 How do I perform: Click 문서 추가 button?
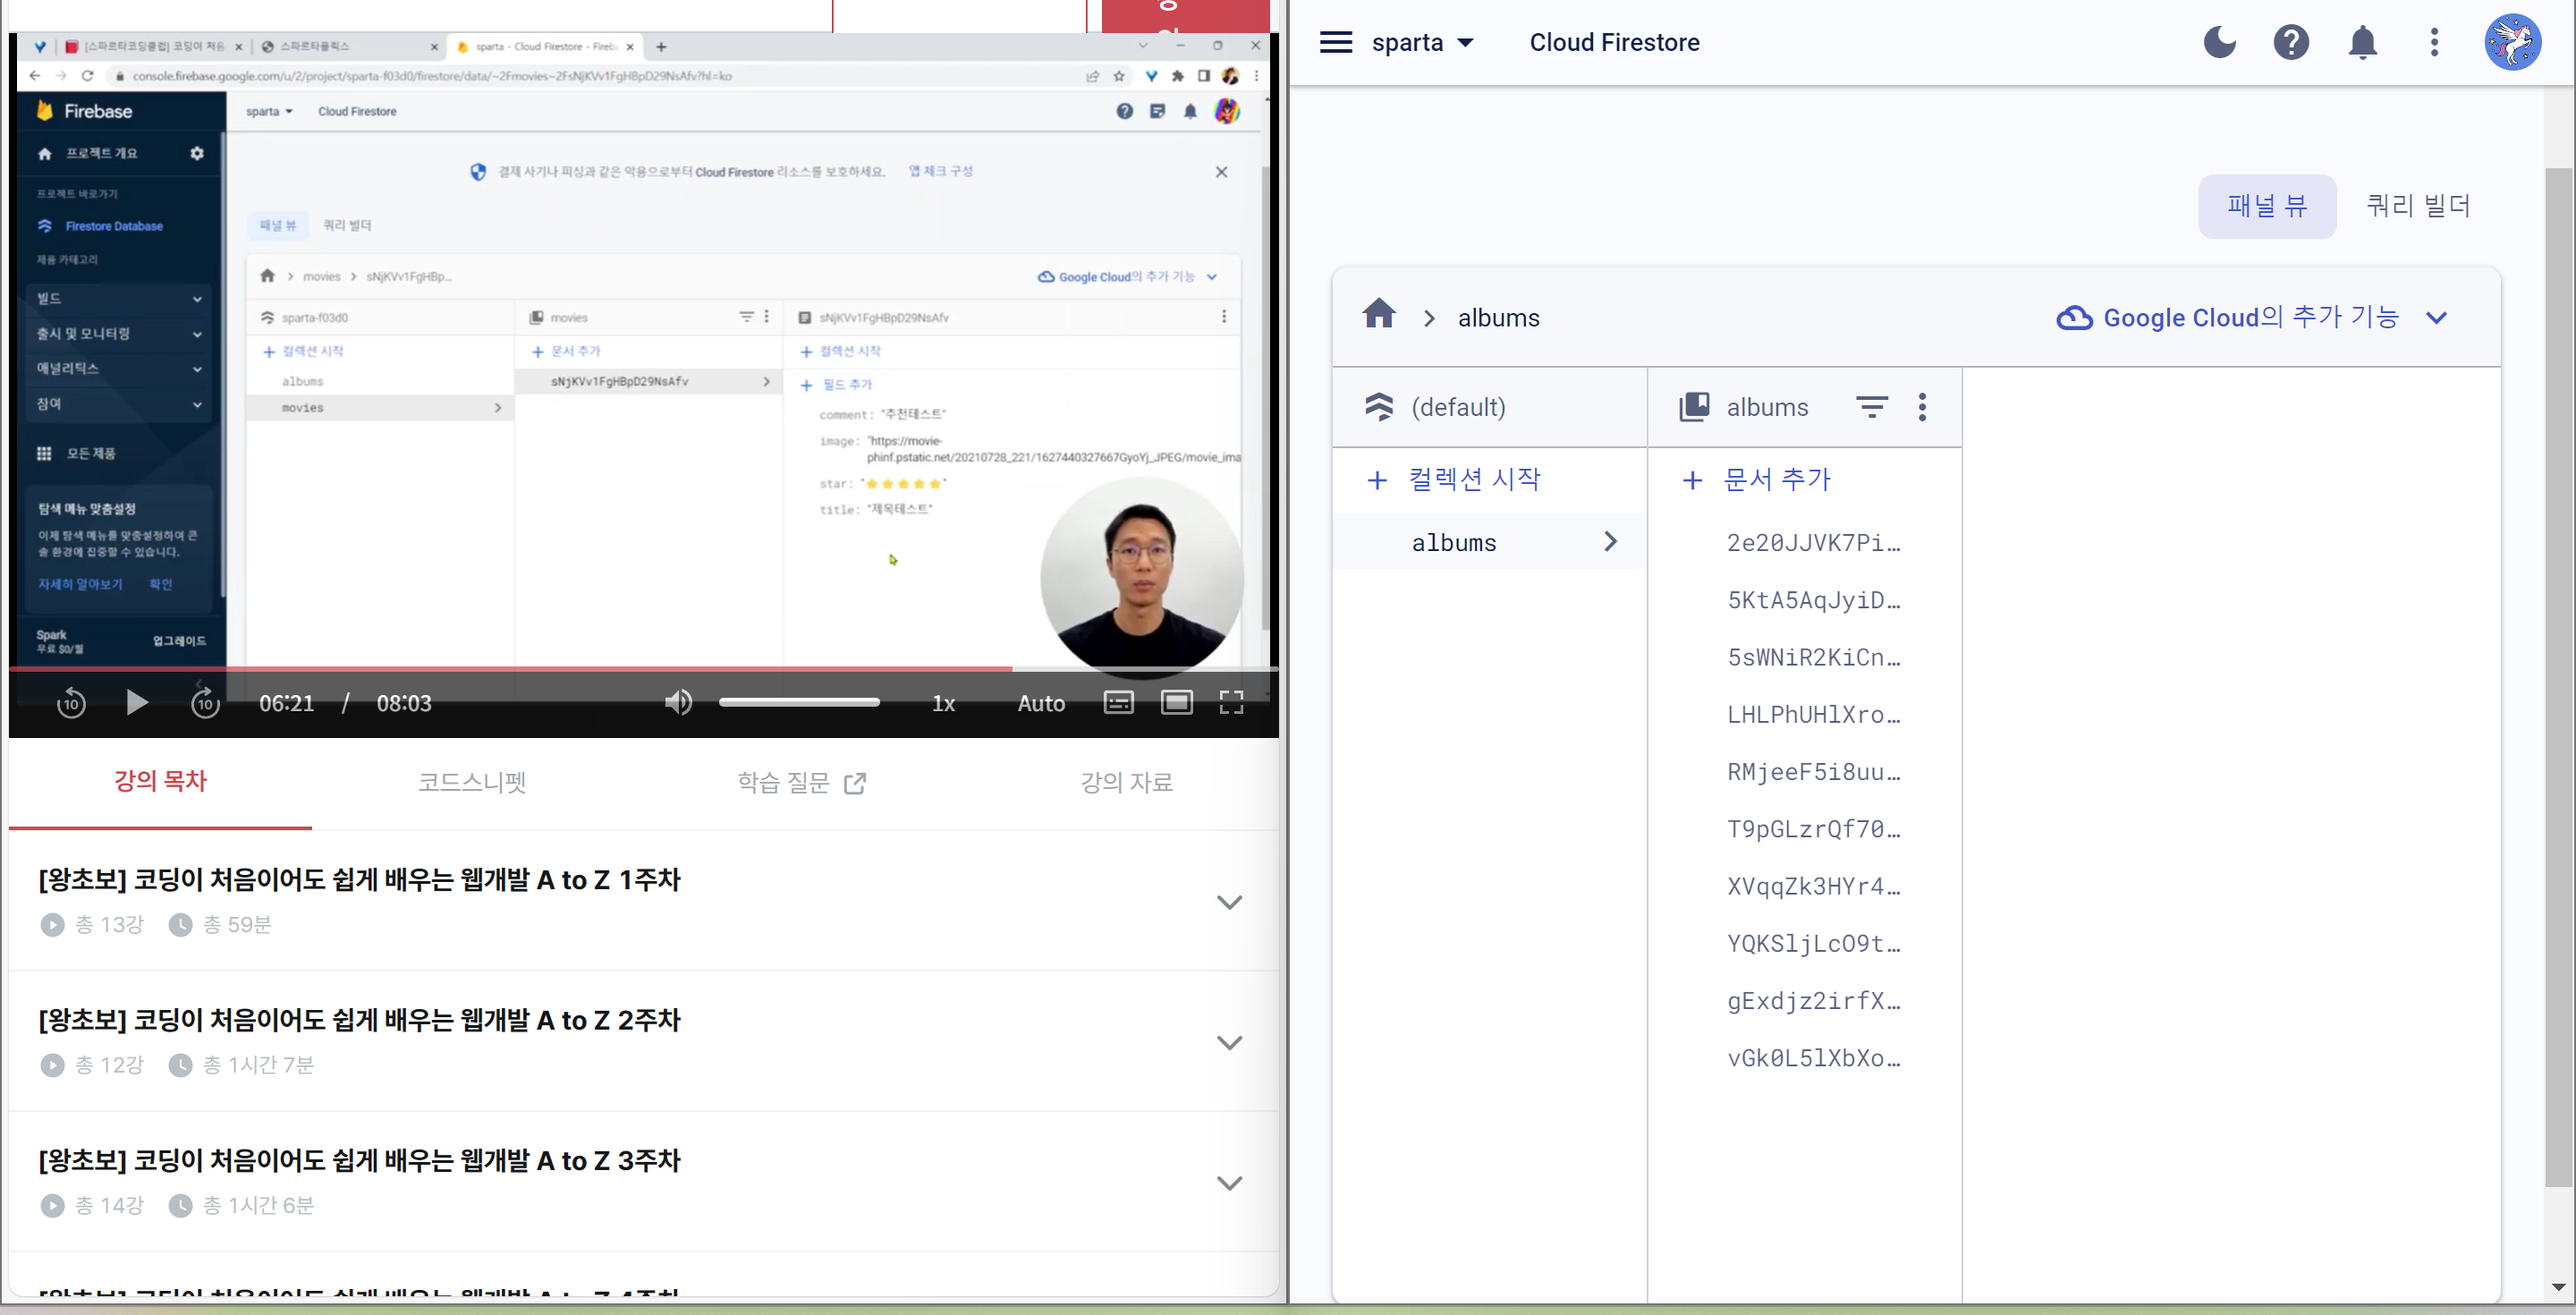[1758, 480]
